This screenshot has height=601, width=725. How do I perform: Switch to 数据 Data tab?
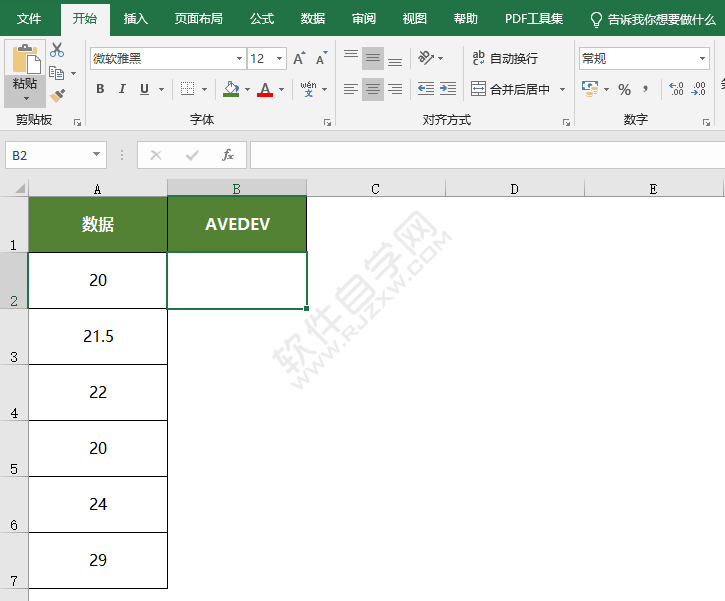tap(313, 18)
